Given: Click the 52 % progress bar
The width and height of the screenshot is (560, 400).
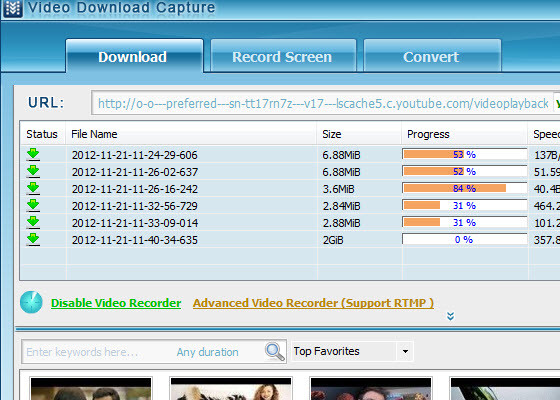Looking at the screenshot, I should pos(465,171).
